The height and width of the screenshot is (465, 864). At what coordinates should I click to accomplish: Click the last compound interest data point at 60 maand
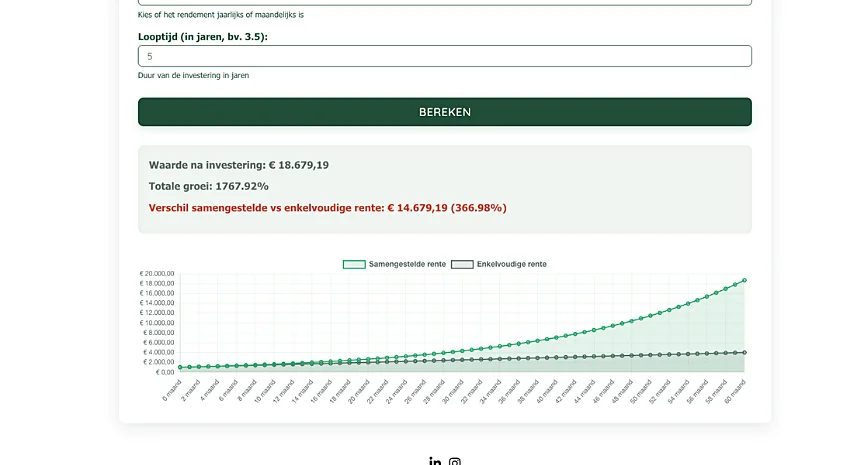744,280
